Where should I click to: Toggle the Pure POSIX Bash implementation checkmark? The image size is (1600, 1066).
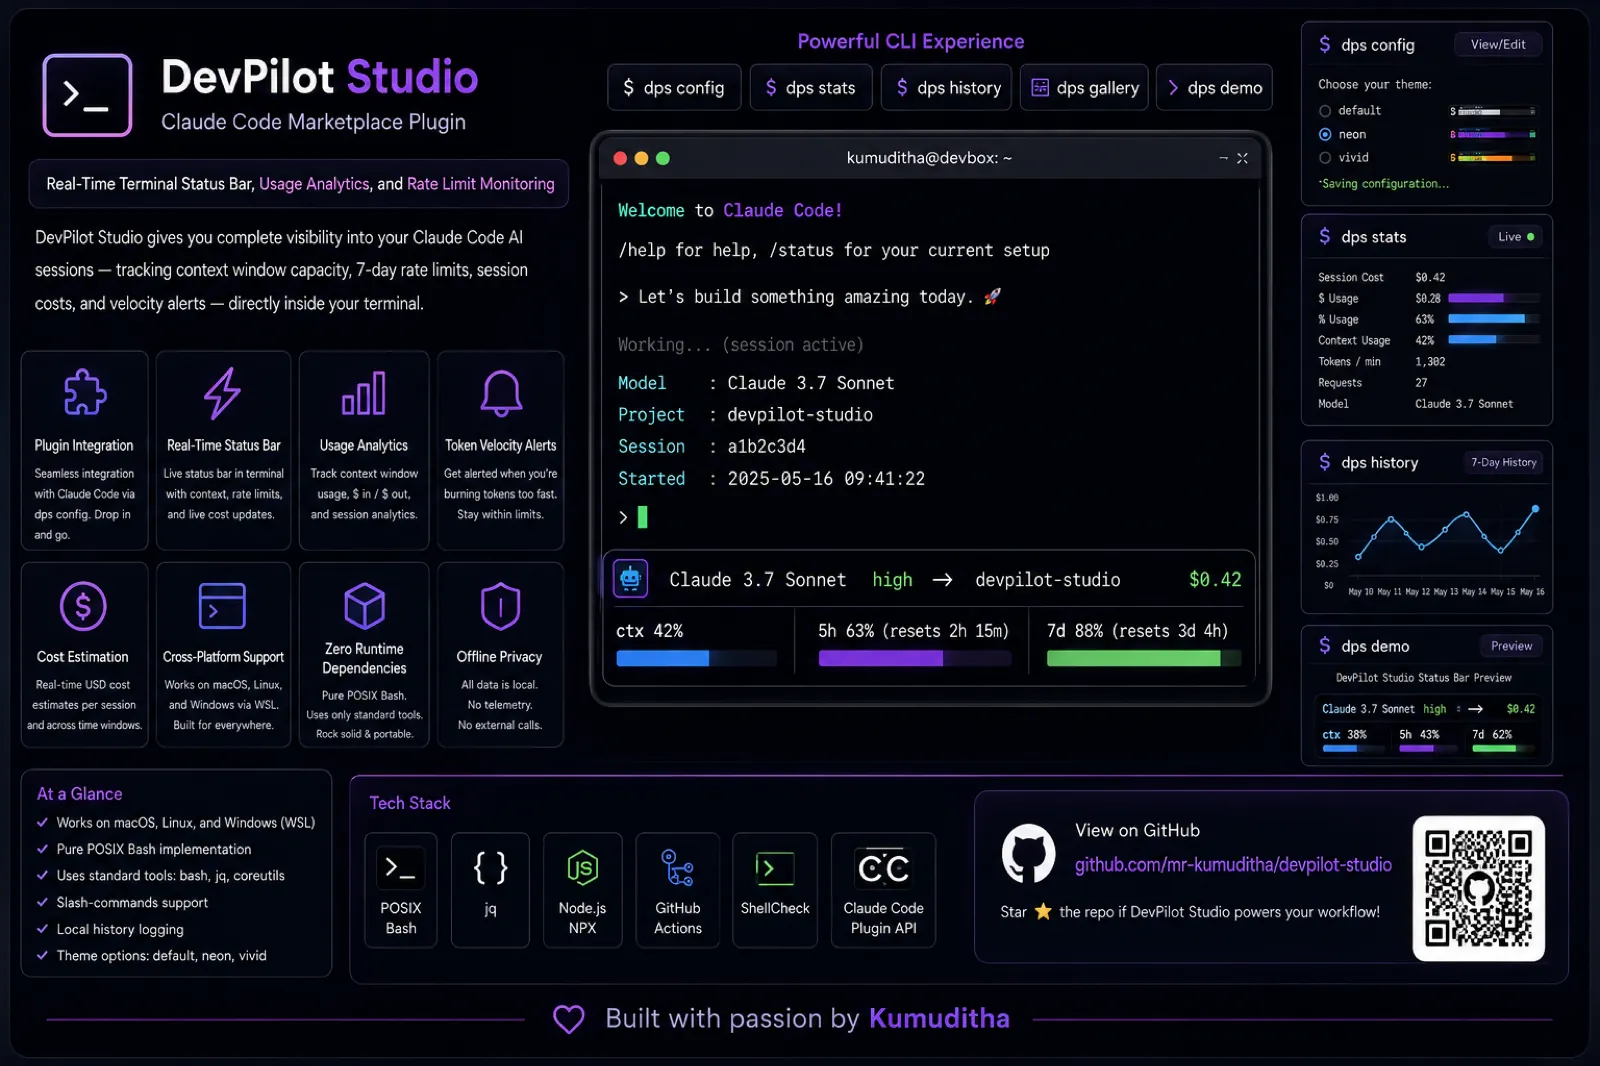42,849
